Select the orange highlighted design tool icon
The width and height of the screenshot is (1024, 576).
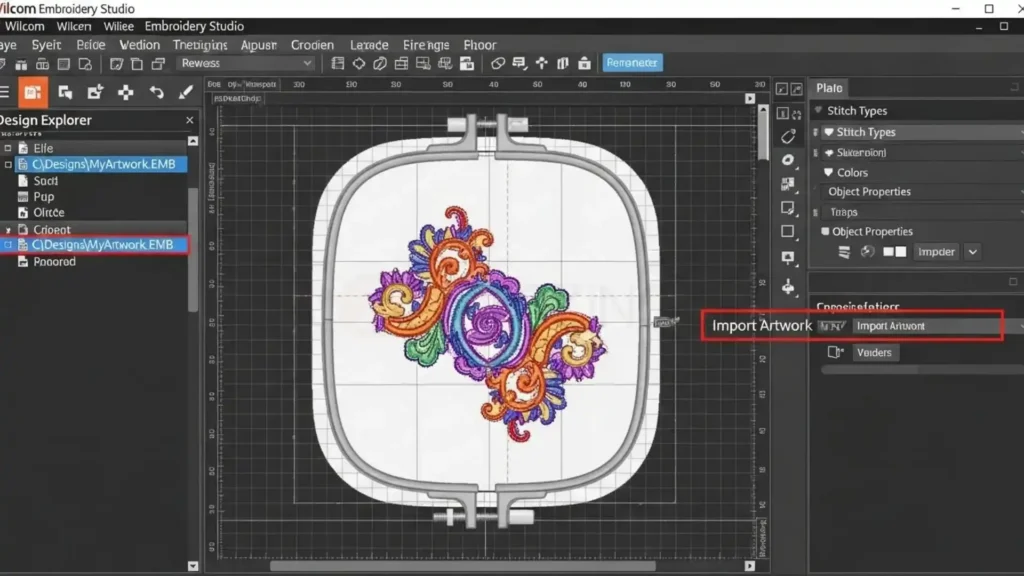33,92
